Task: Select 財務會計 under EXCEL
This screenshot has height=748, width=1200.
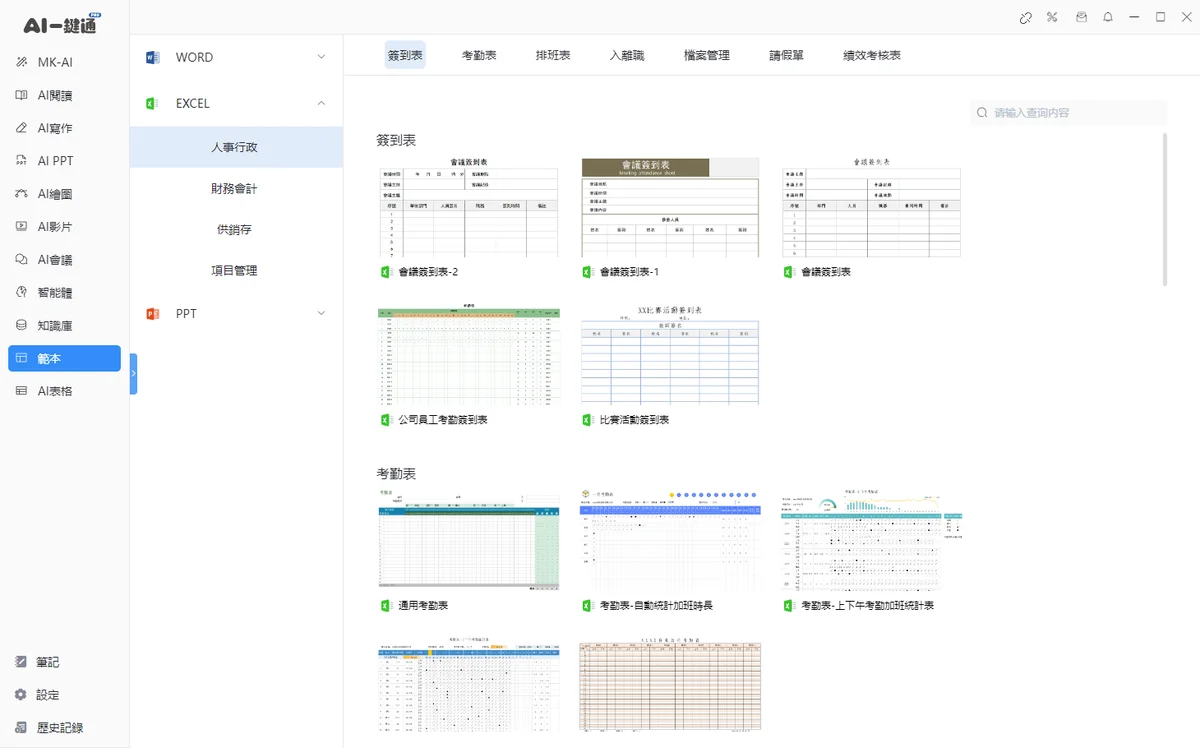Action: (x=236, y=188)
